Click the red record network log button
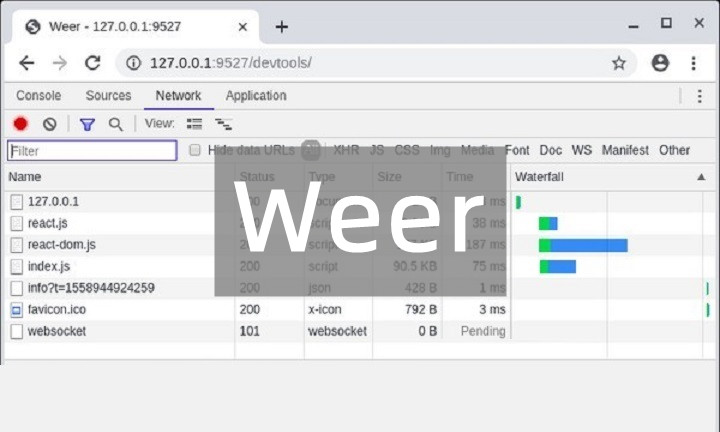720x432 pixels. [21, 123]
